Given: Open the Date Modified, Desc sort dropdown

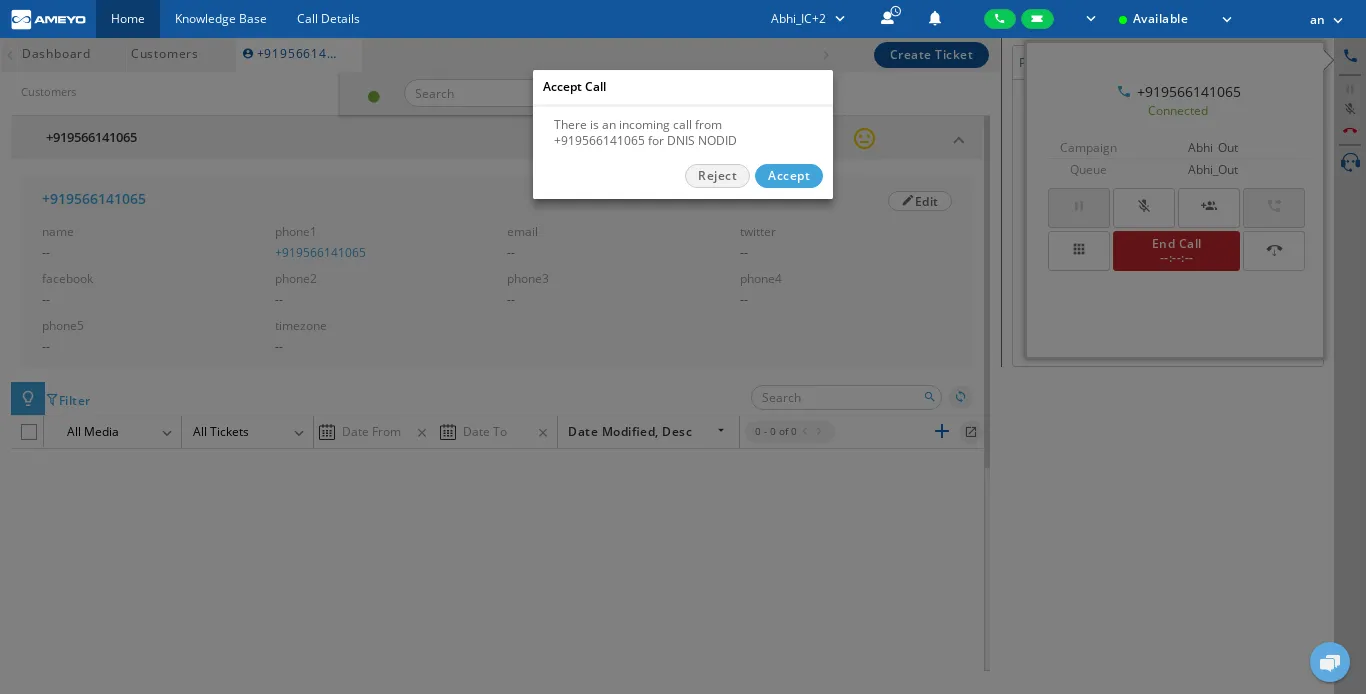Looking at the screenshot, I should pos(647,431).
